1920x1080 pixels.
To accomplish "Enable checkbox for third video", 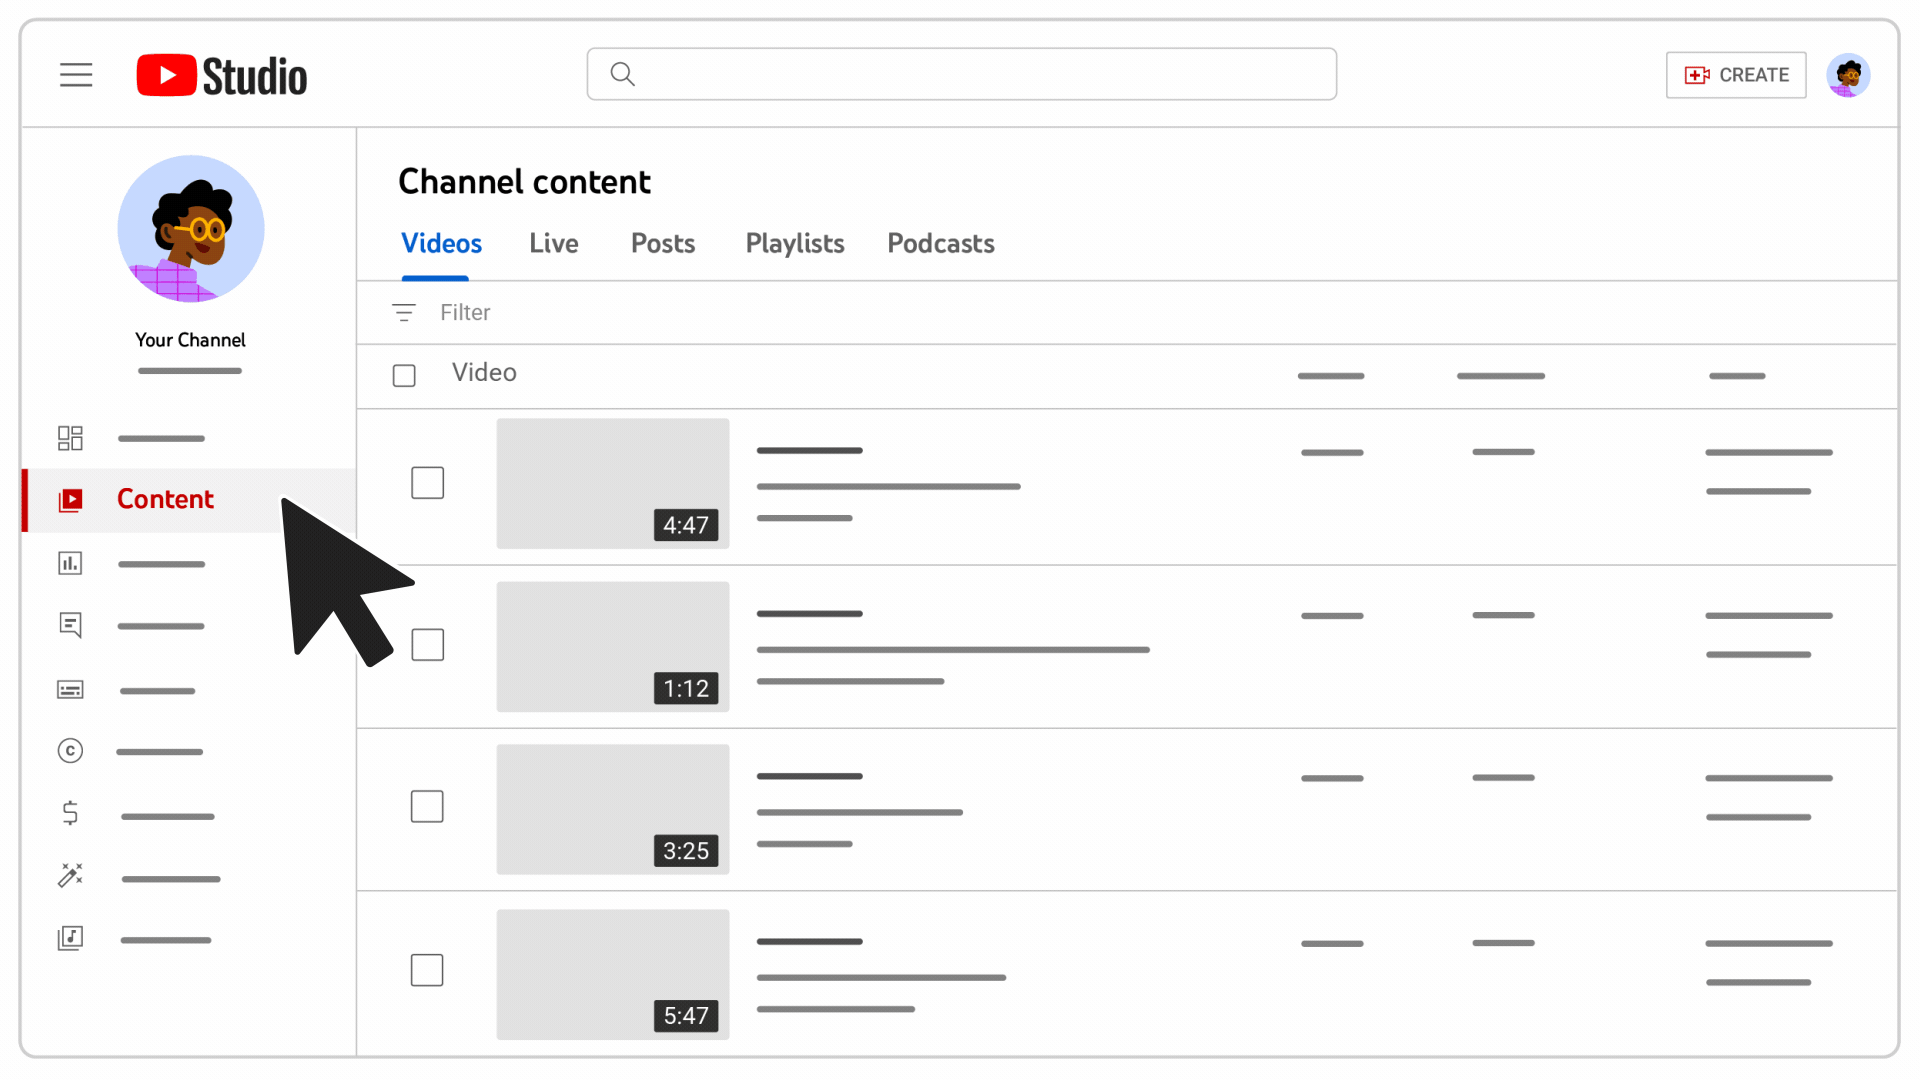I will [x=427, y=807].
